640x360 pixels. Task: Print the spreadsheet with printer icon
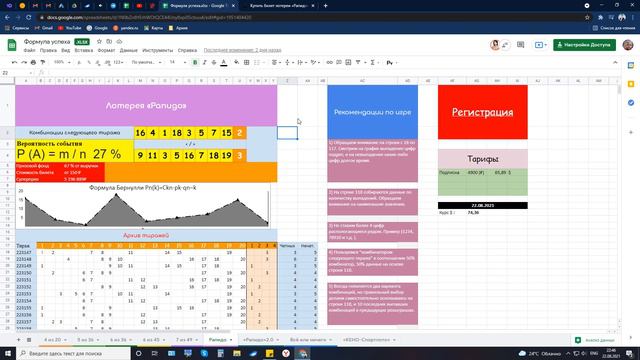tap(33, 62)
